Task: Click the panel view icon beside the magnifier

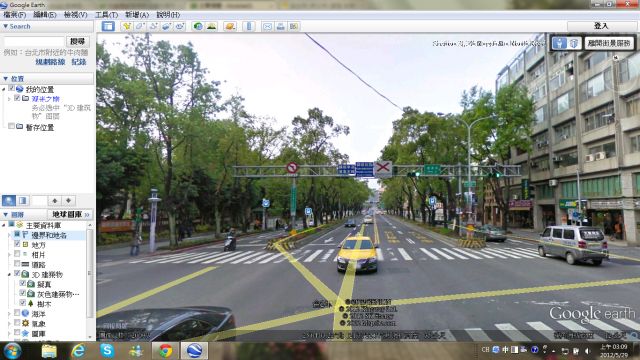Action: (x=22, y=200)
